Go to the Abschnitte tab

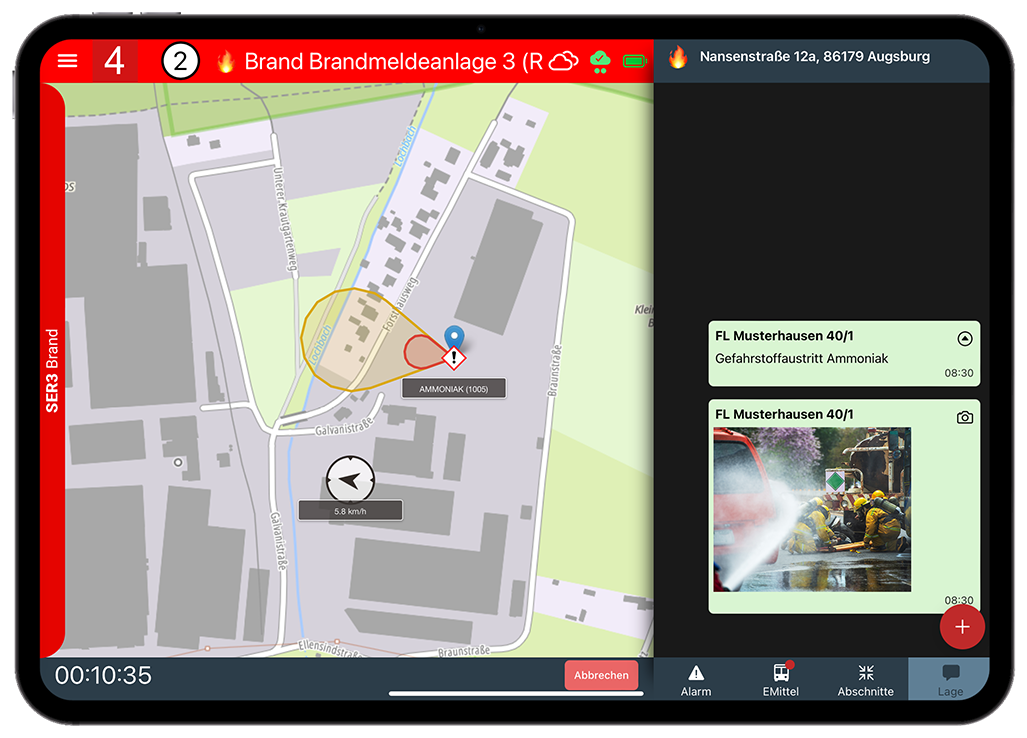point(865,680)
